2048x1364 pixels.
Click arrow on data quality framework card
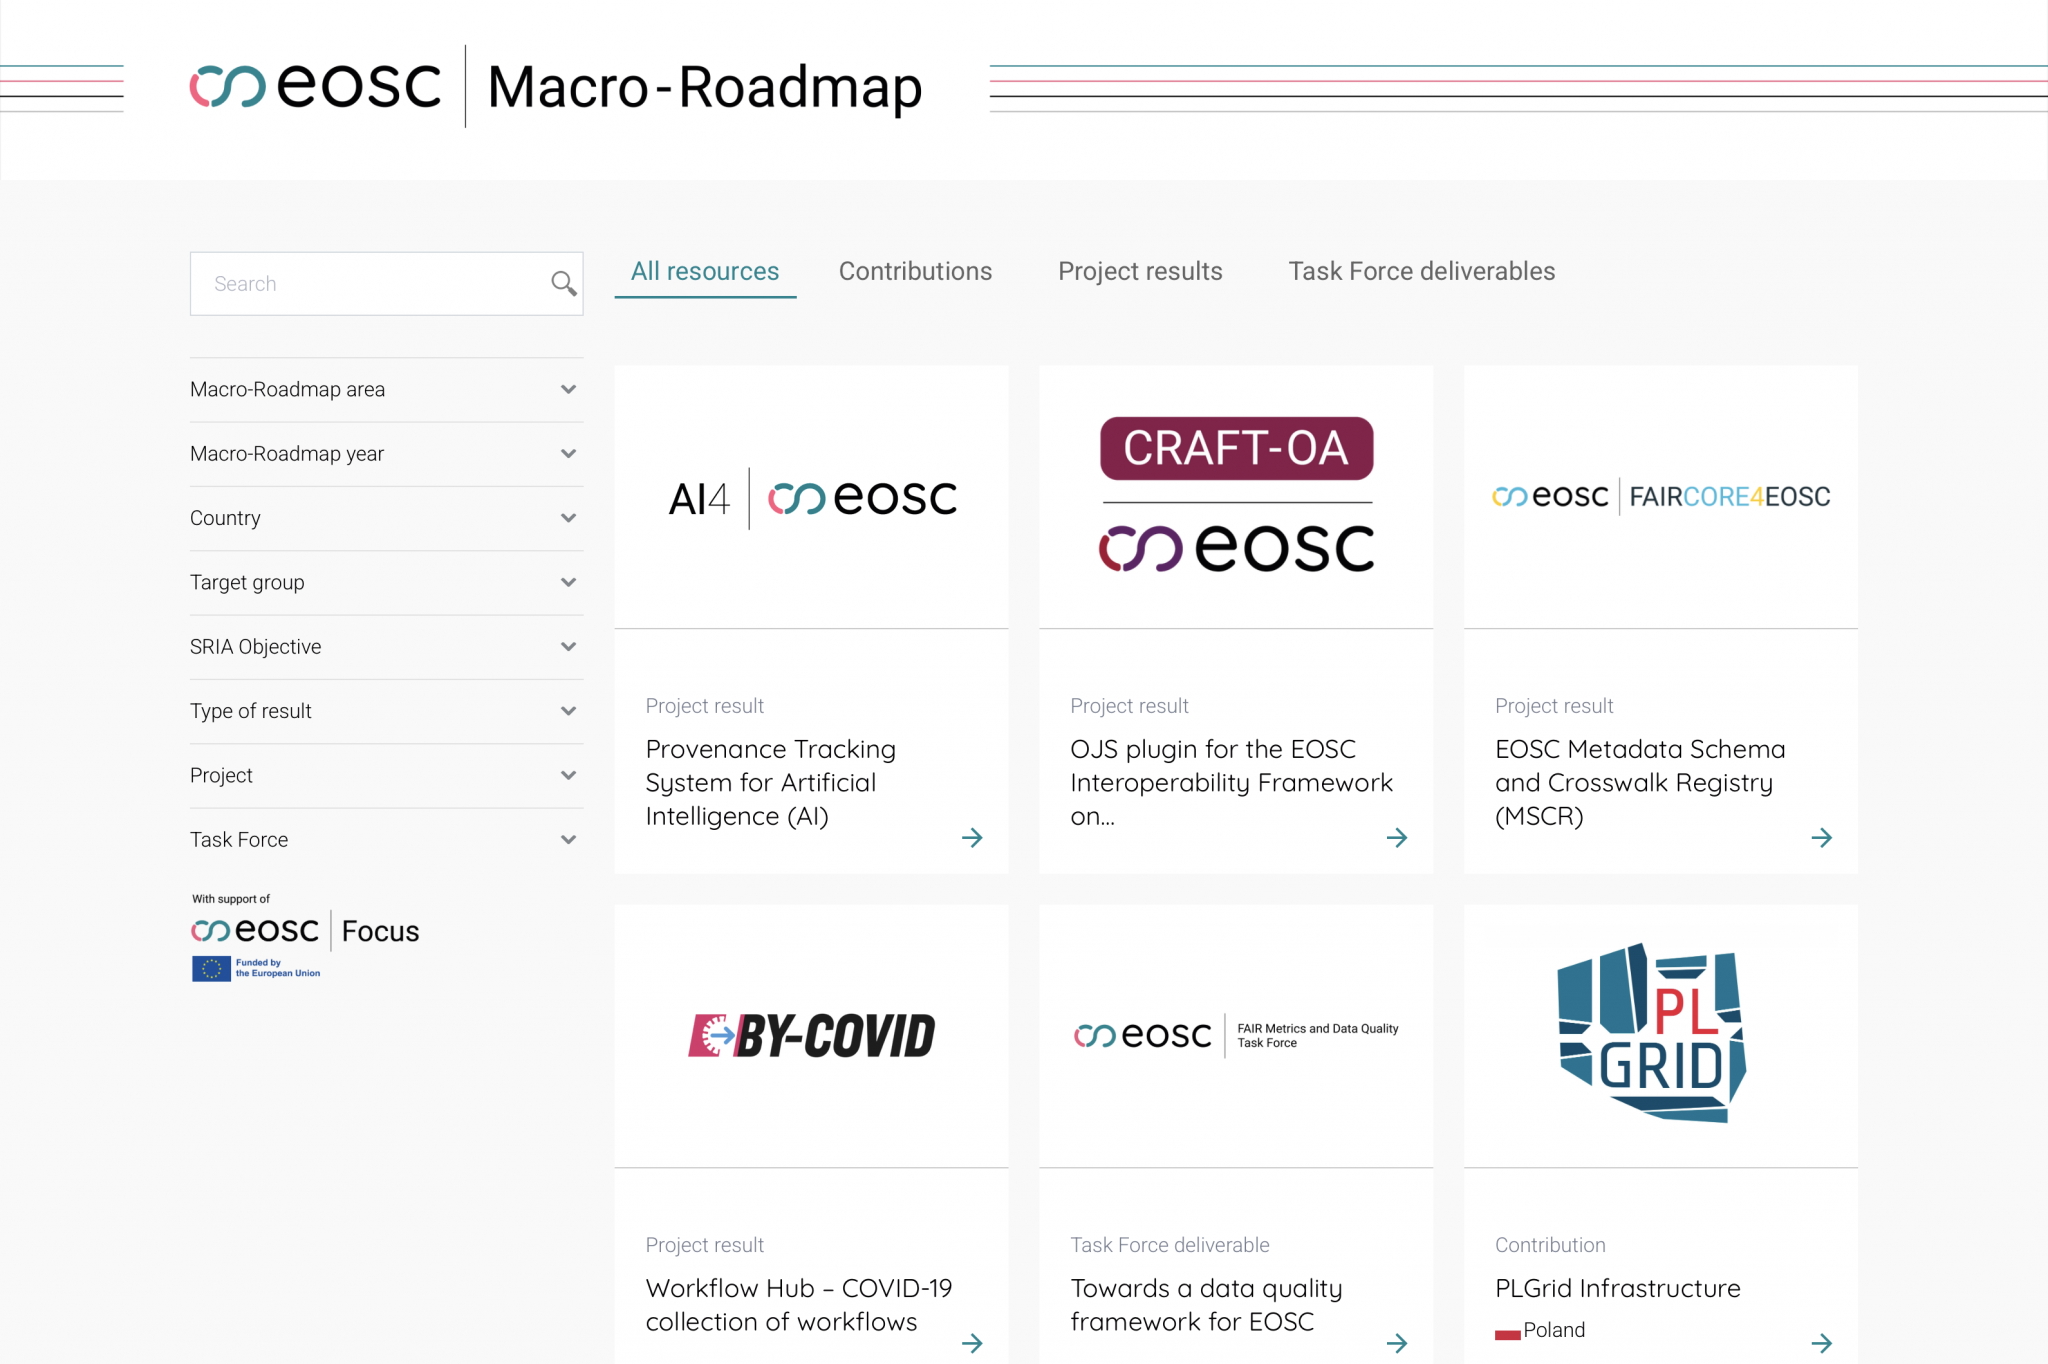pyautogui.click(x=1397, y=1342)
